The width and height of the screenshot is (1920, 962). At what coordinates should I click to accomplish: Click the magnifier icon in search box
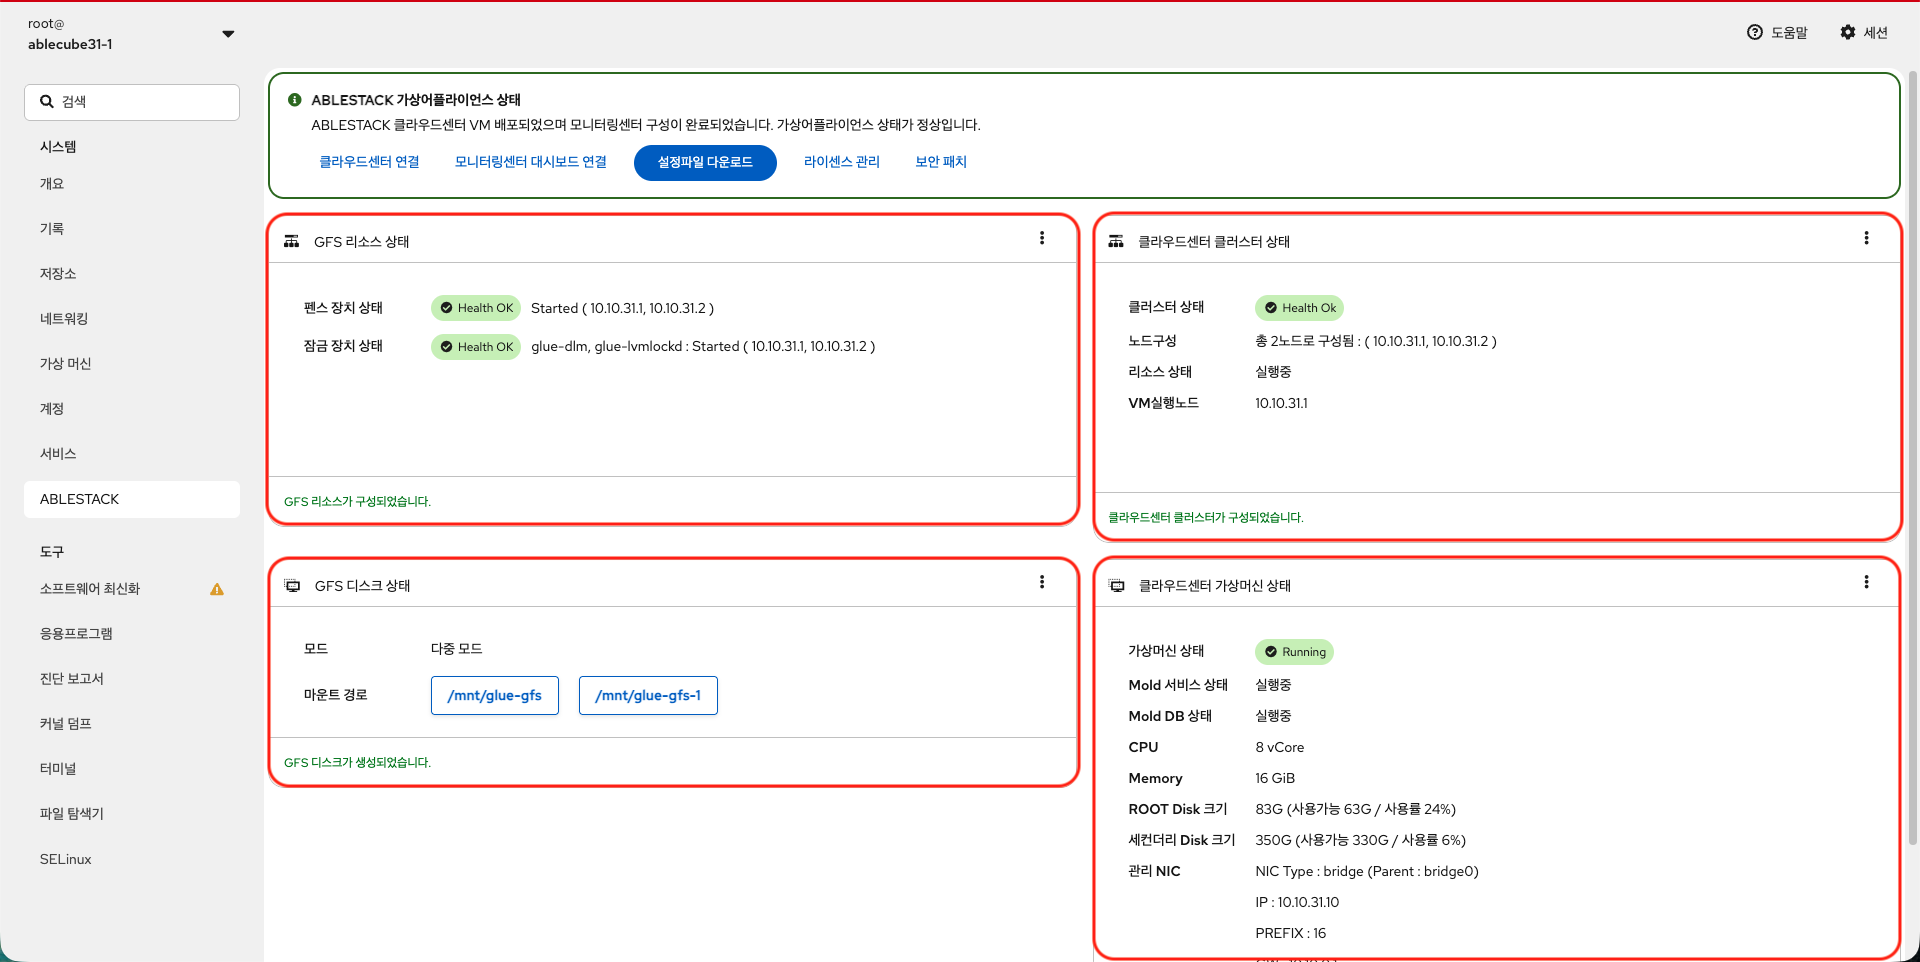point(47,102)
